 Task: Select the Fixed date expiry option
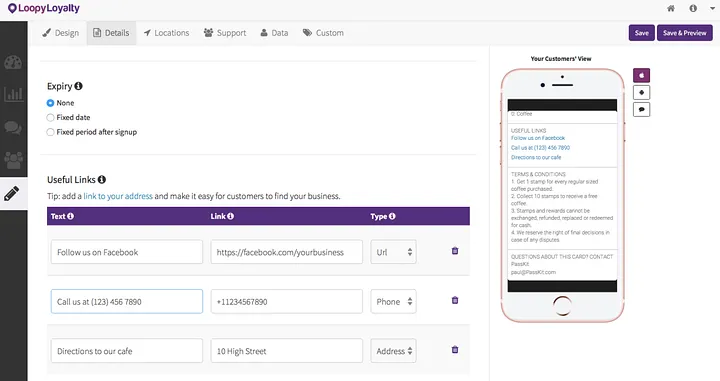click(x=51, y=118)
